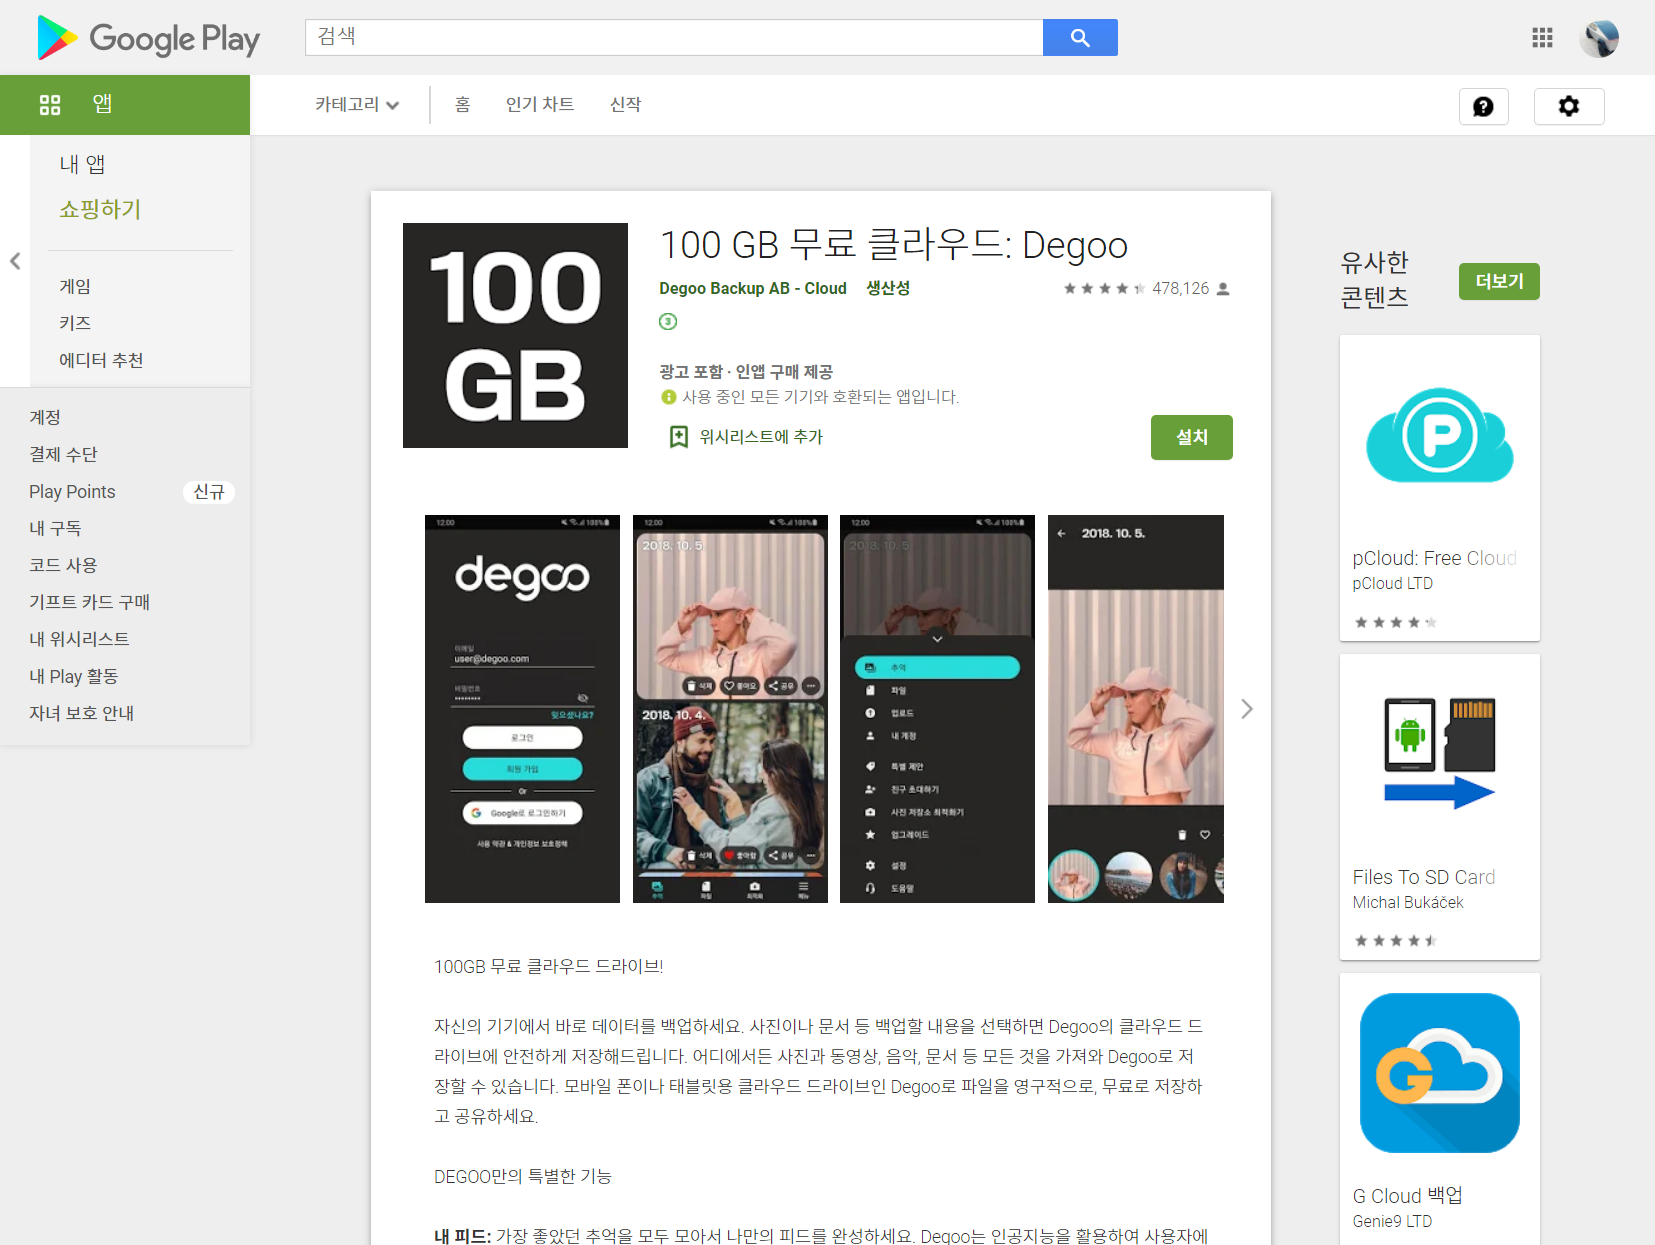The width and height of the screenshot is (1655, 1245).
Task: Open pCloud: Free Cloud title
Action: (1435, 558)
